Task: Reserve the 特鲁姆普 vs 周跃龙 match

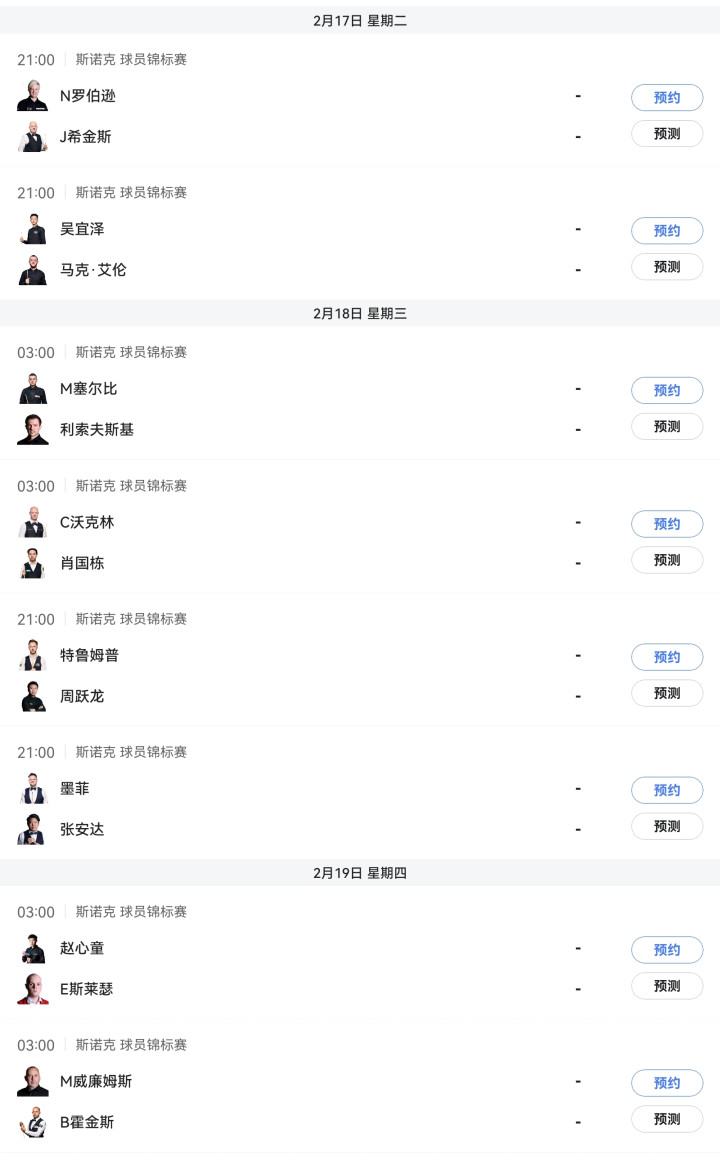Action: coord(667,657)
